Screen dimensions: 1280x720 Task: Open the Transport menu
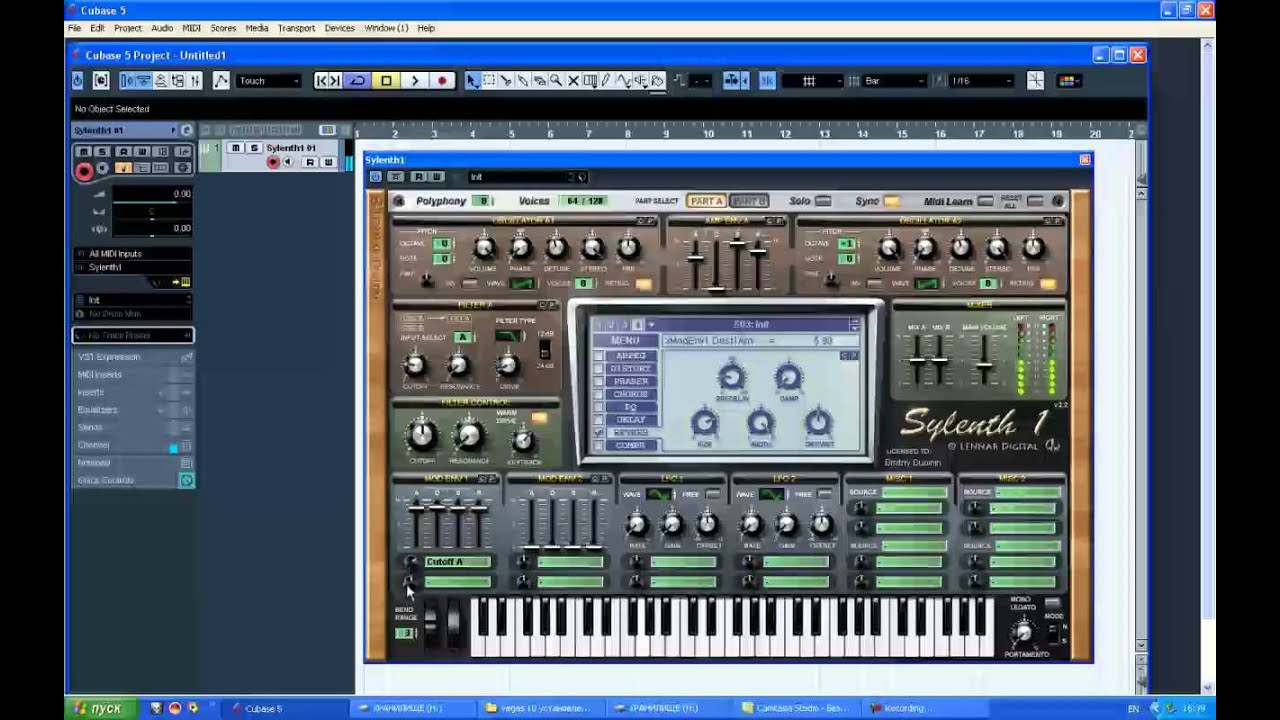(296, 28)
